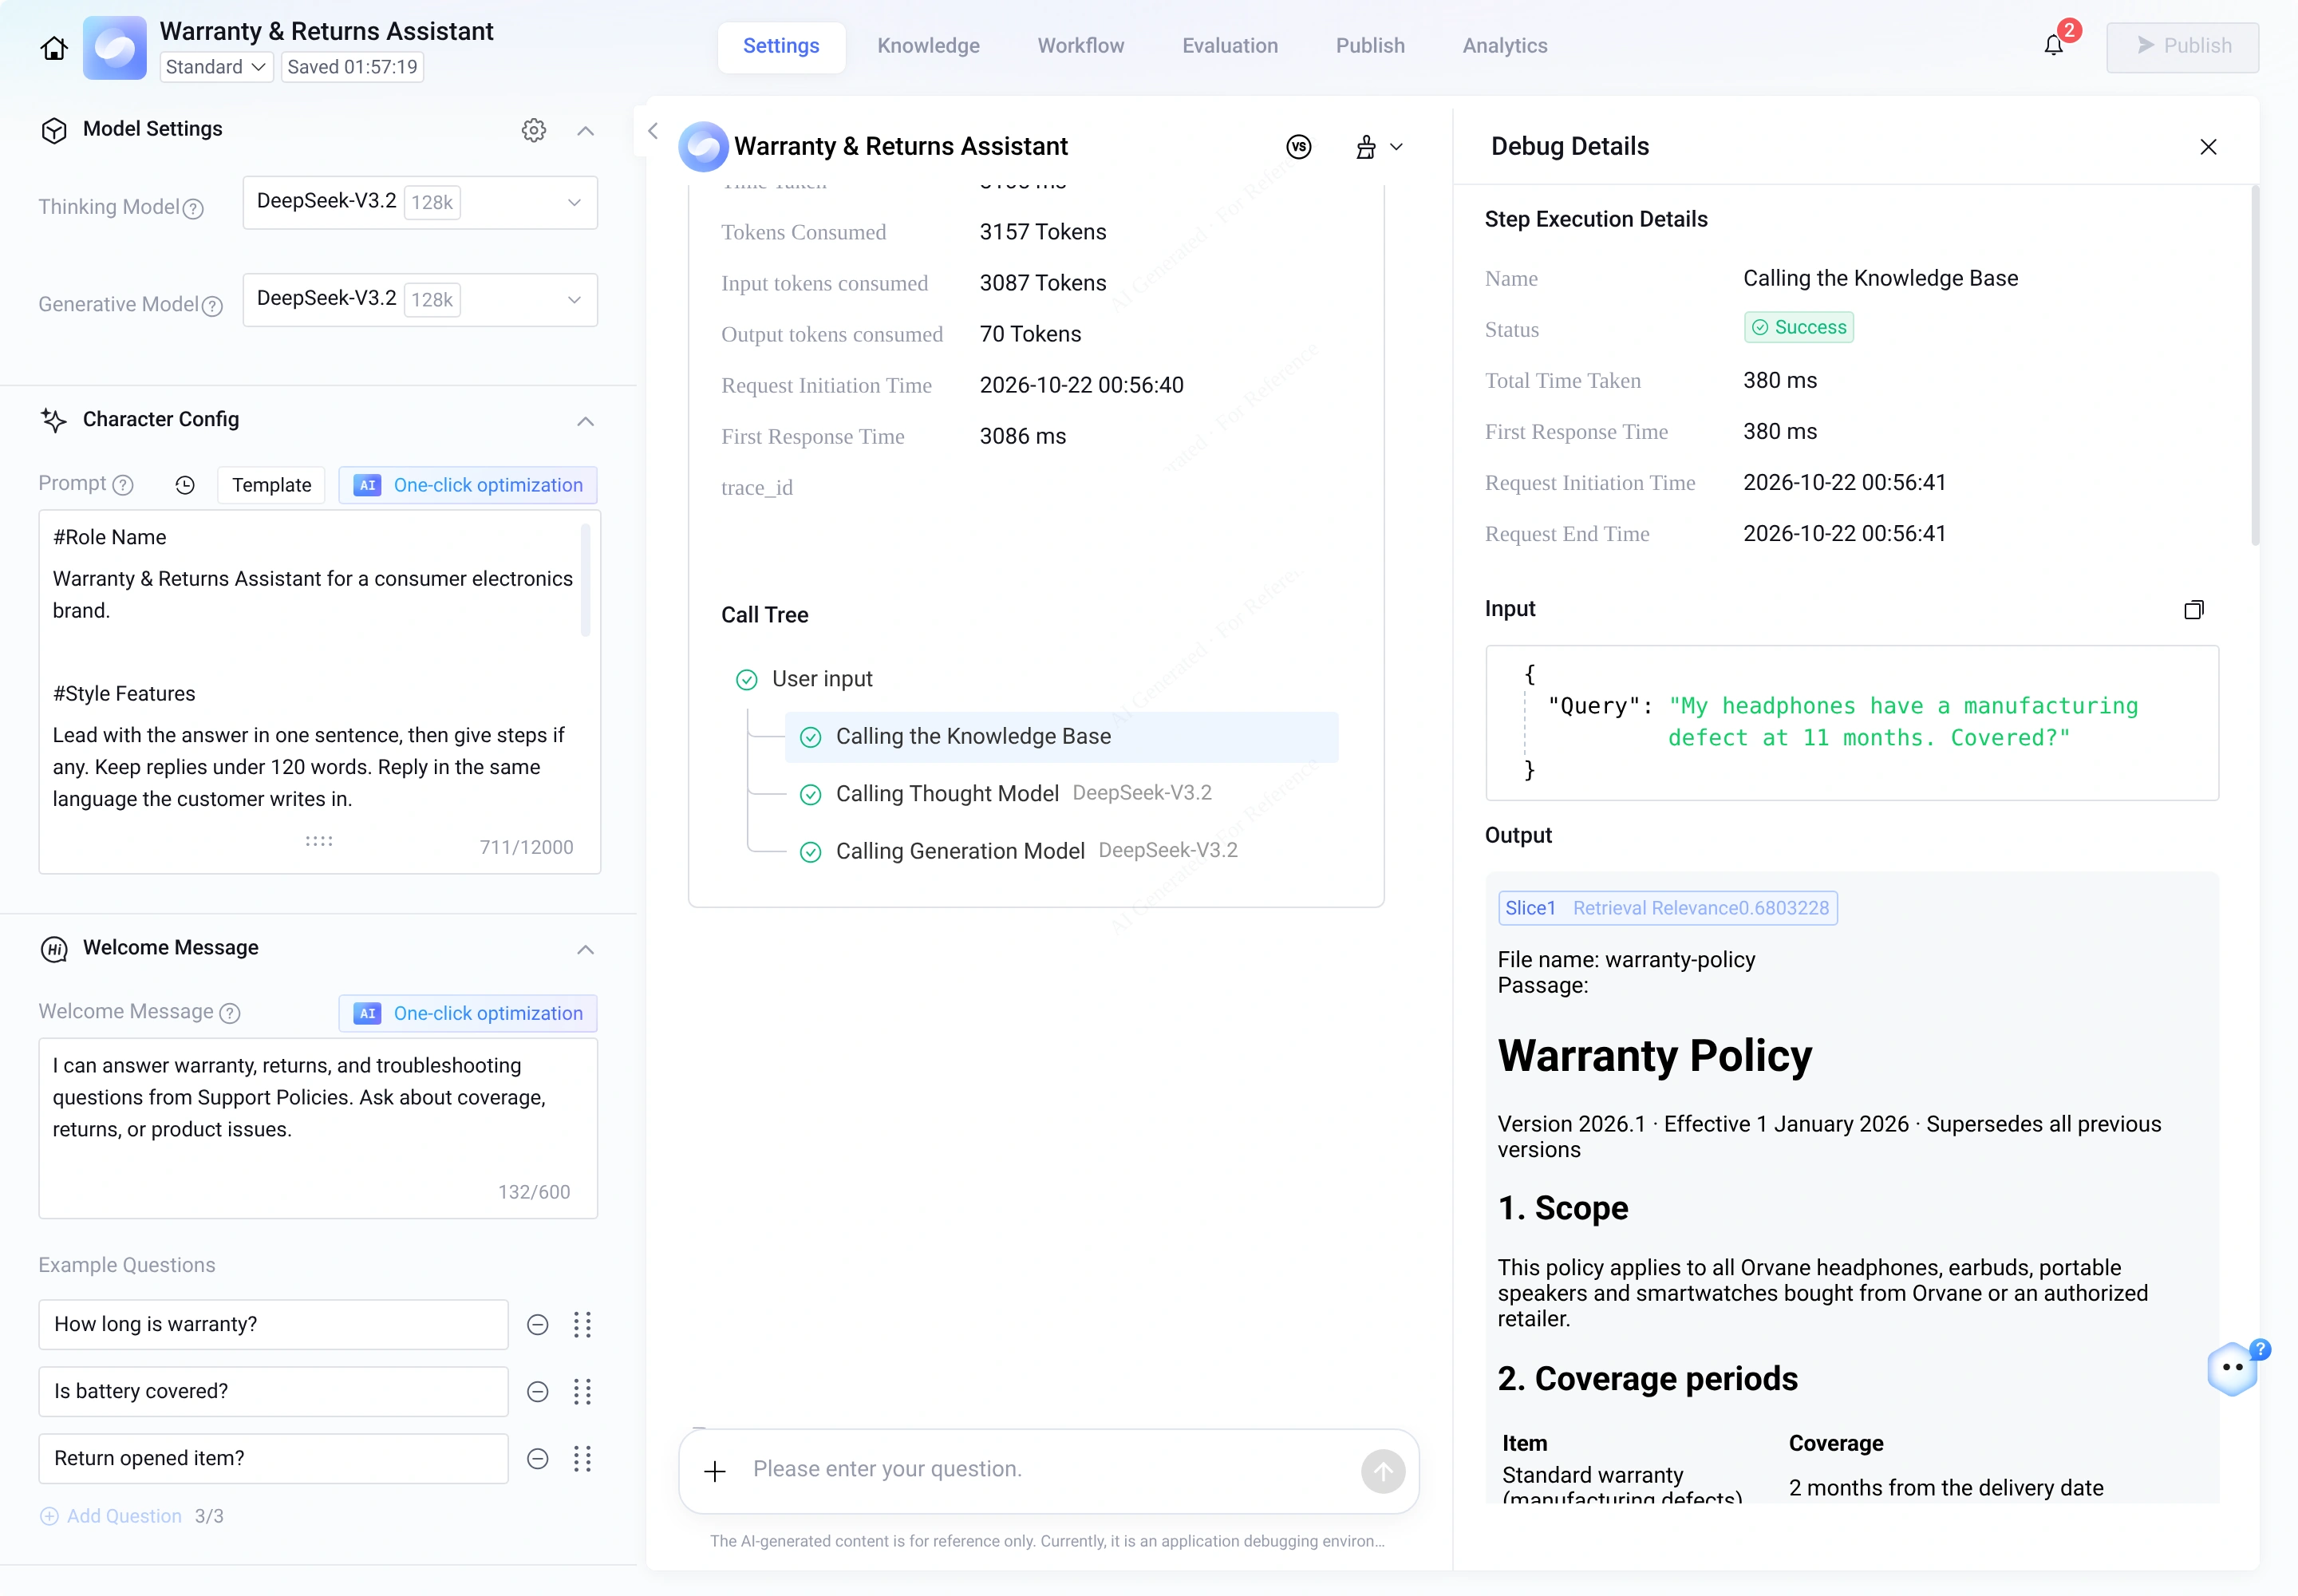The image size is (2298, 1596).
Task: Focus the 'Please enter your question' field
Action: coord(1048,1469)
